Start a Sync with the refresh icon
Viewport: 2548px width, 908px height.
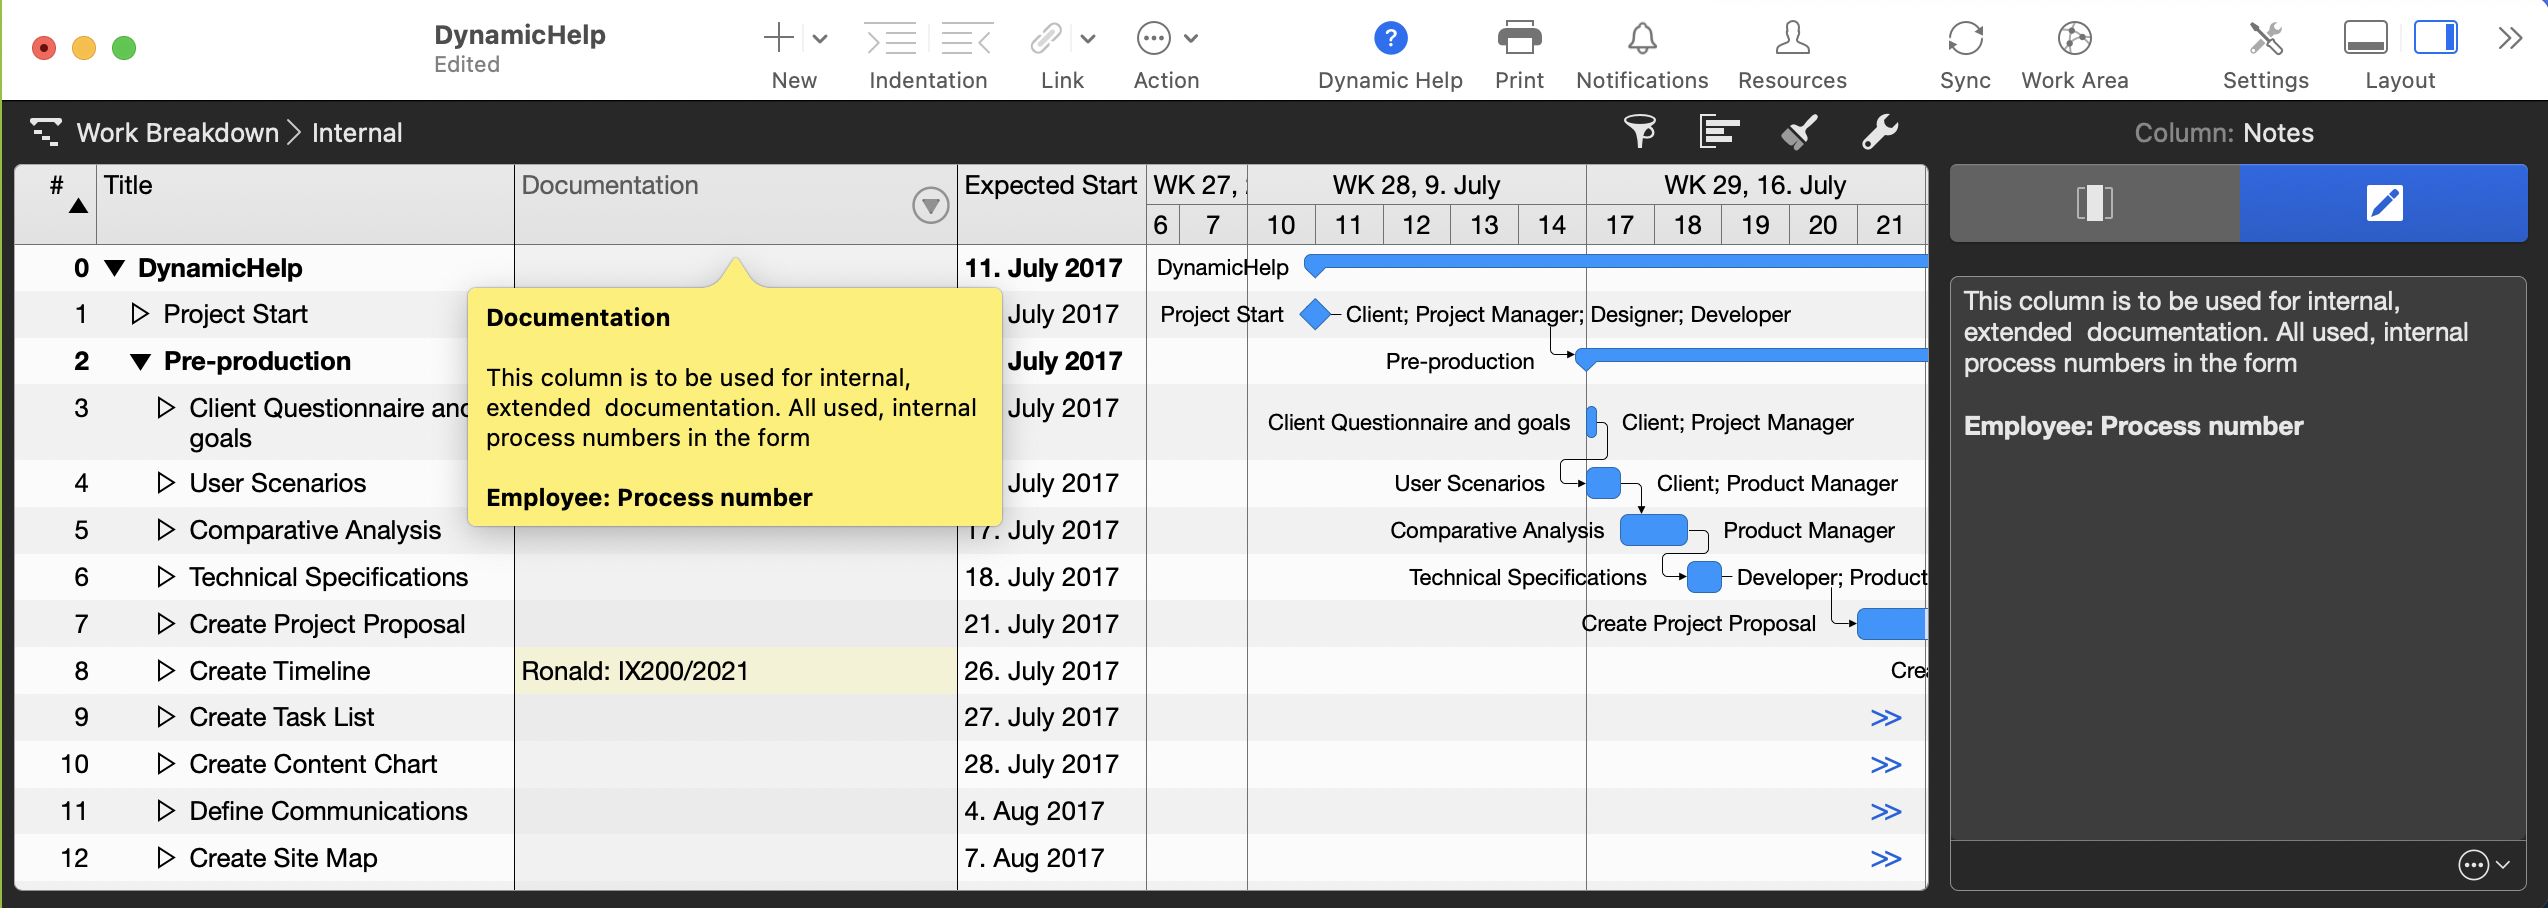tap(1964, 38)
